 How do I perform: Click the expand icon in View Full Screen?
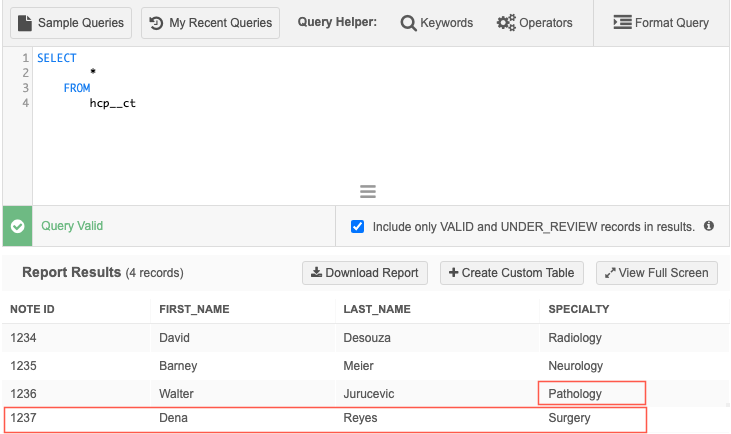click(x=610, y=273)
